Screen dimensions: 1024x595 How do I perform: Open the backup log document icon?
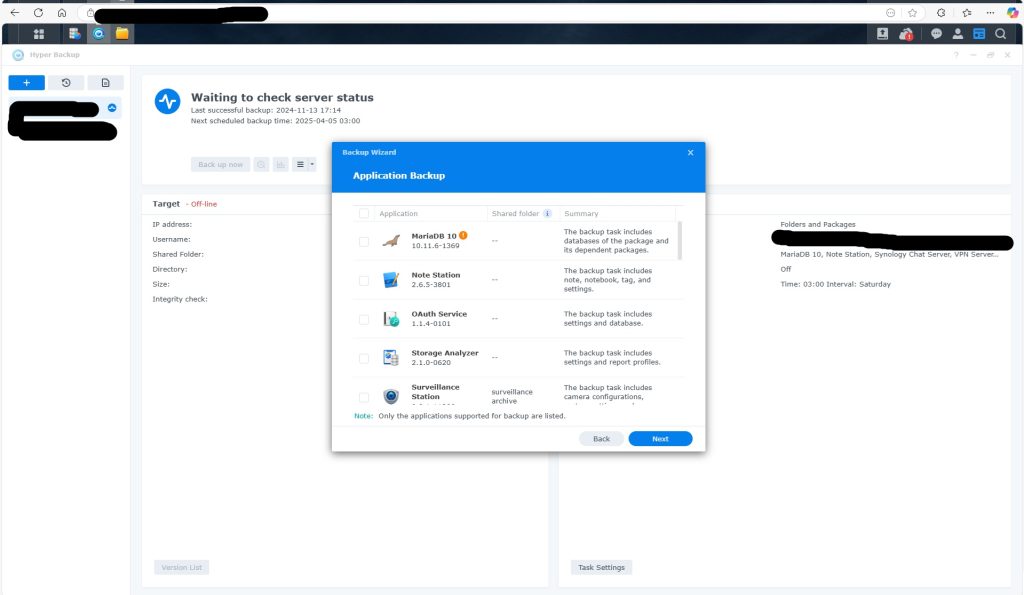point(105,83)
